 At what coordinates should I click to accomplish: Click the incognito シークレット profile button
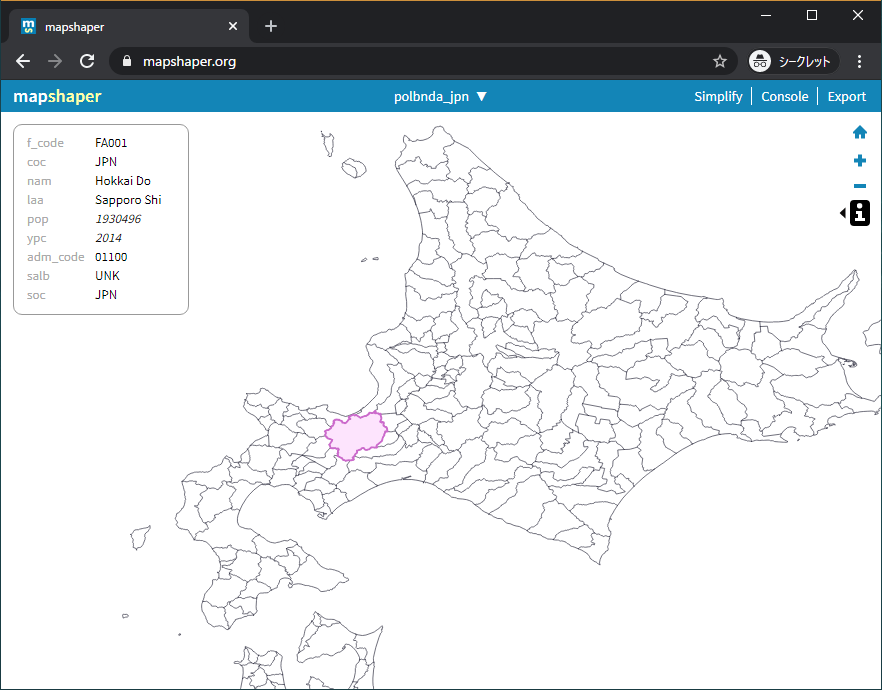[793, 61]
